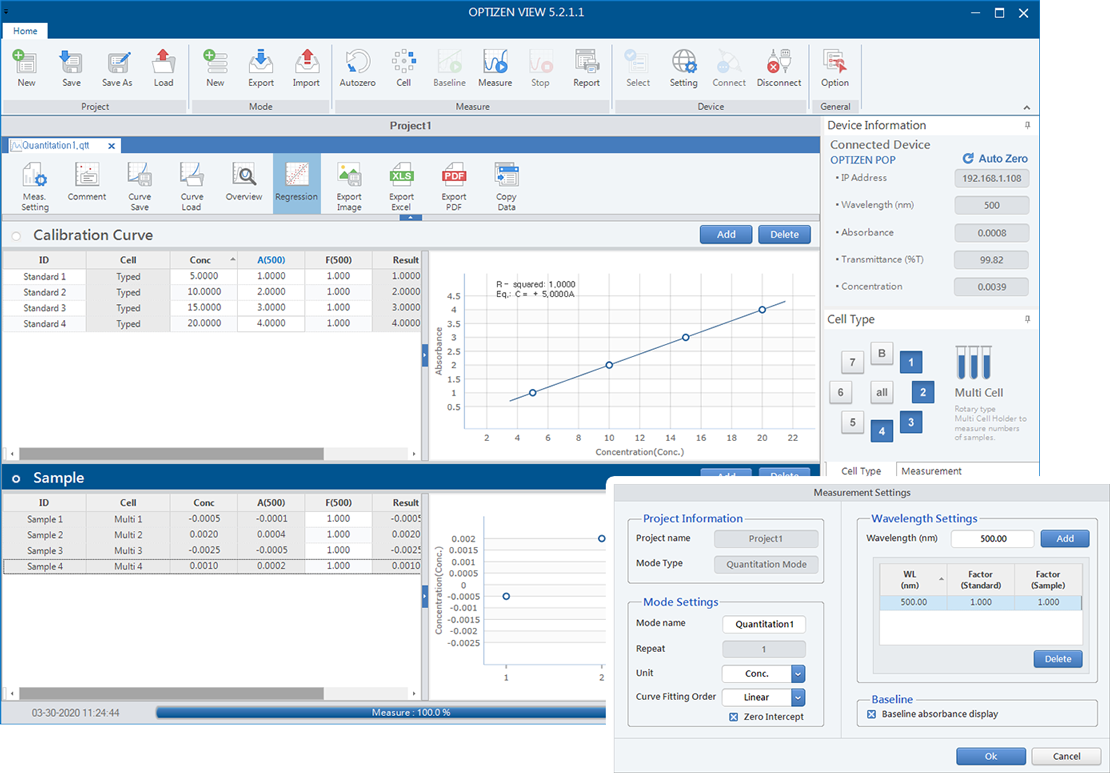Focus the Wavelength (nm) input field
1110x773 pixels.
coord(992,539)
